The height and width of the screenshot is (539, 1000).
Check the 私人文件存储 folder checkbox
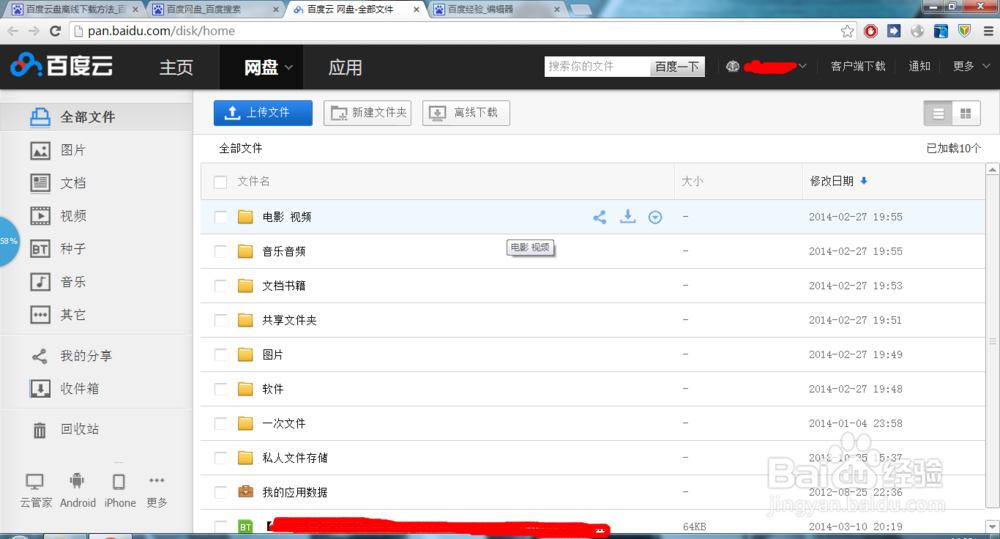(x=221, y=458)
